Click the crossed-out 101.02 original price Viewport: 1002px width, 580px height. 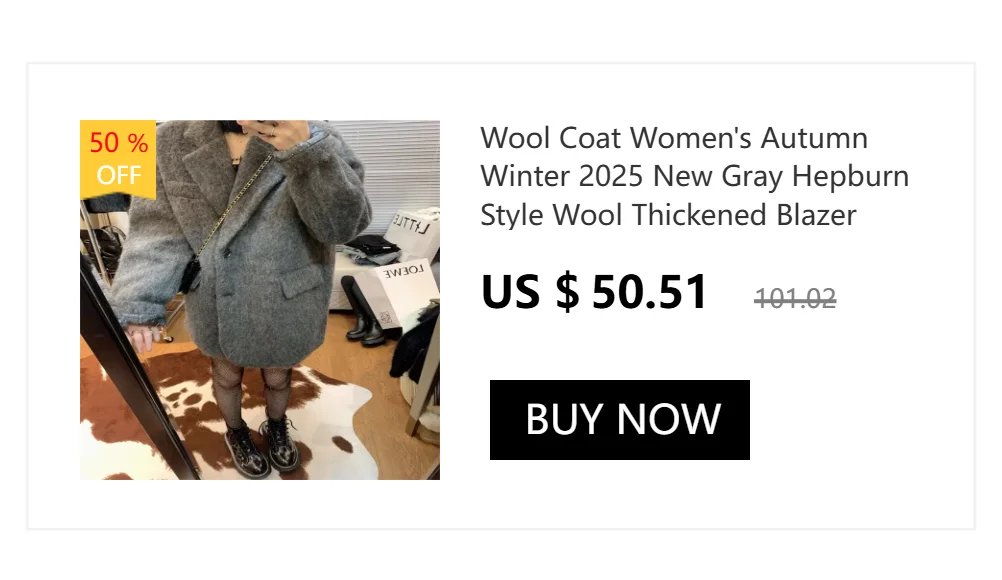(795, 298)
